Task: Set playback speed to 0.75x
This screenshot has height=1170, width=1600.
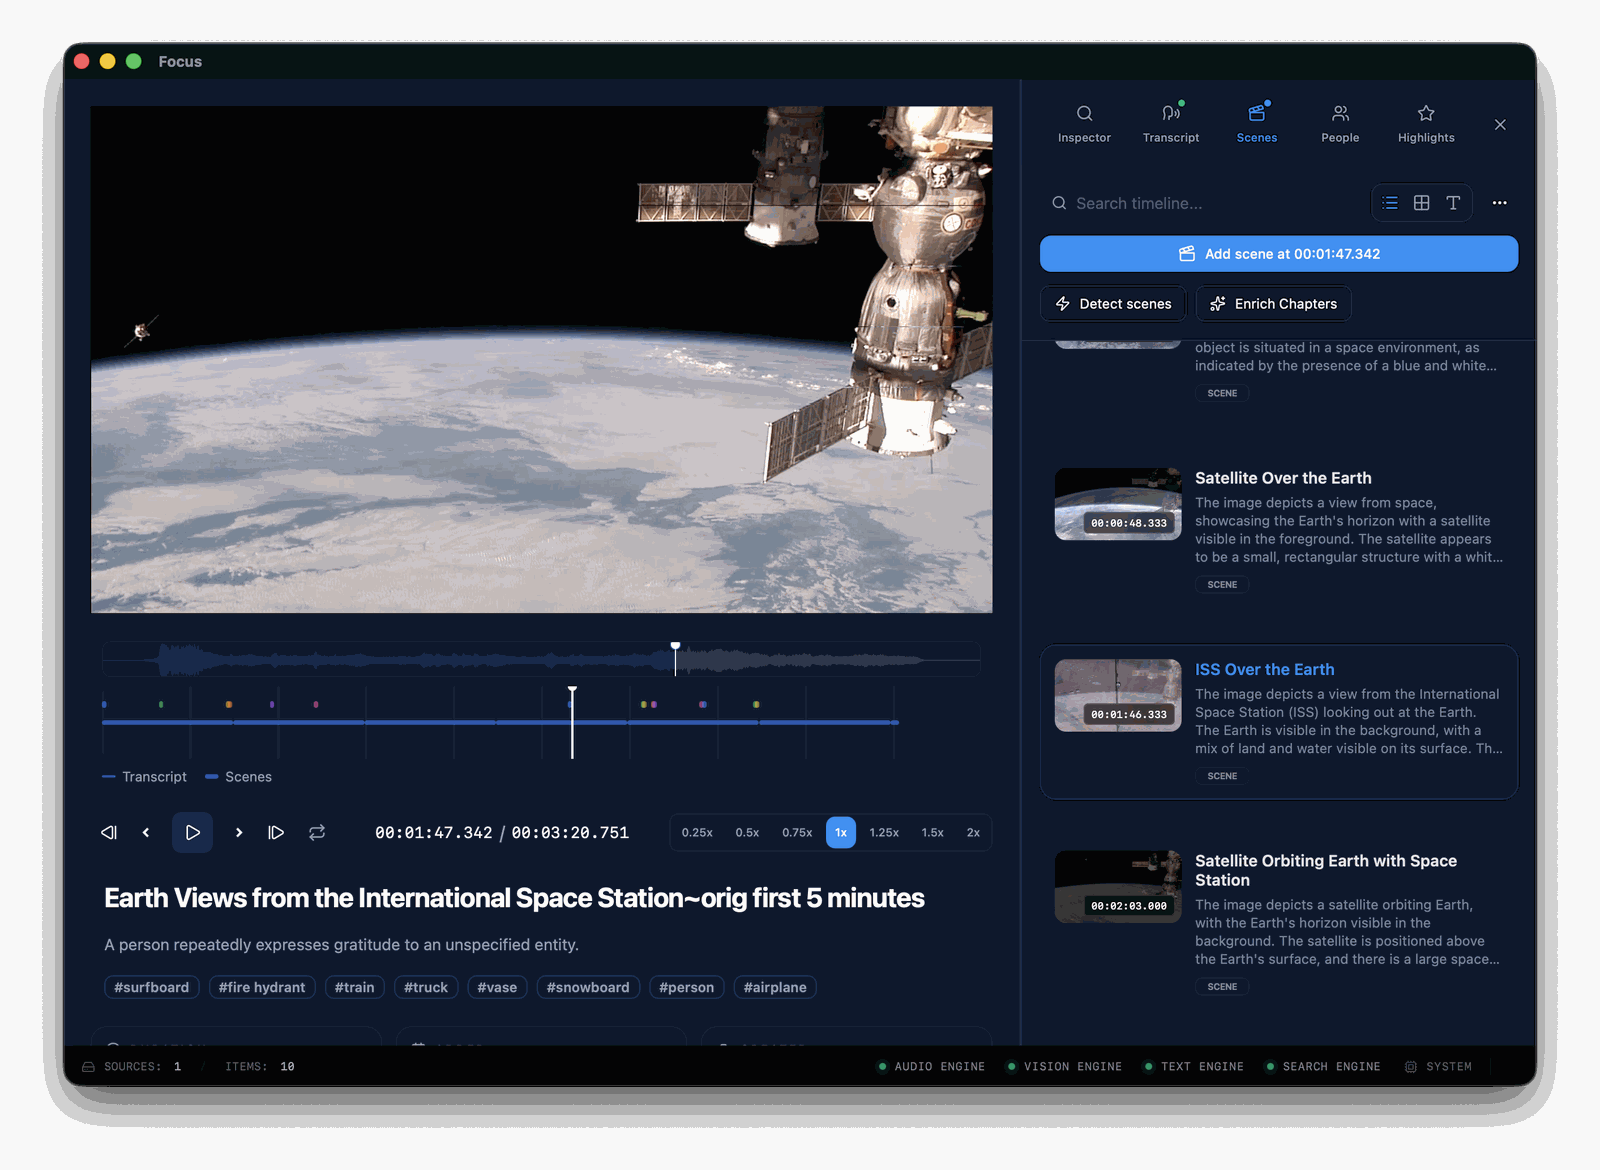Action: click(x=797, y=832)
